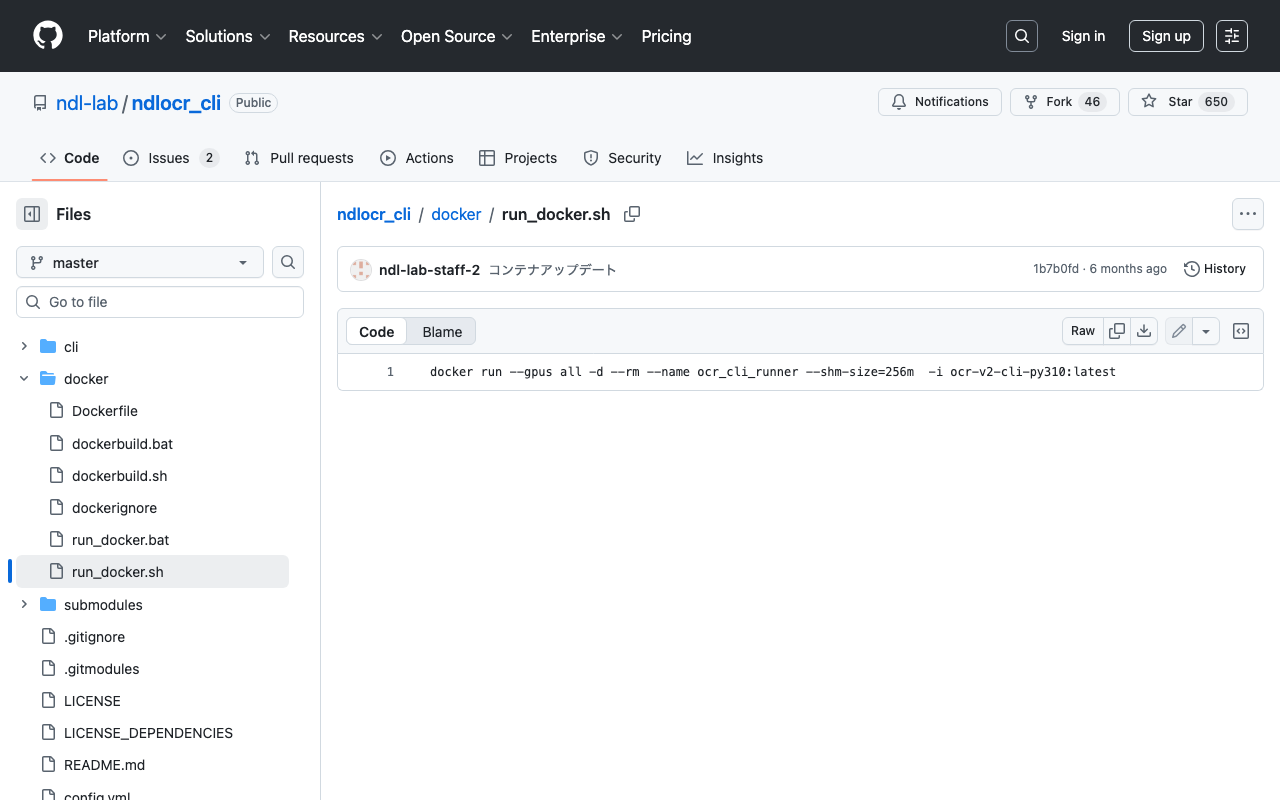Edit the file with the pencil icon
Screen dimensions: 1280x800
(1177, 330)
